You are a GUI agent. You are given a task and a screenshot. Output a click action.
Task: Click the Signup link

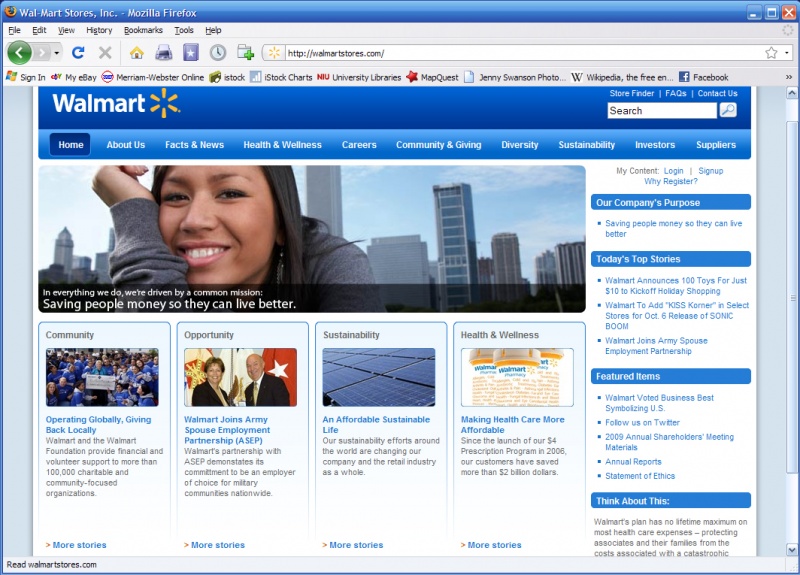711,171
